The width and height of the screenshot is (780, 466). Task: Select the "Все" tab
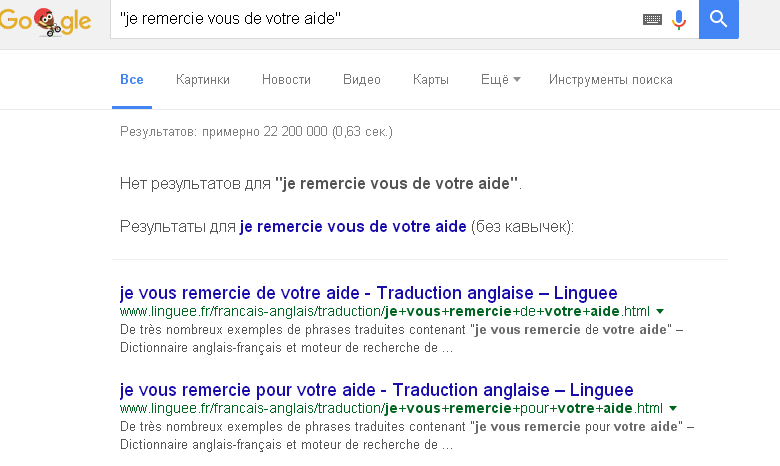tap(132, 80)
